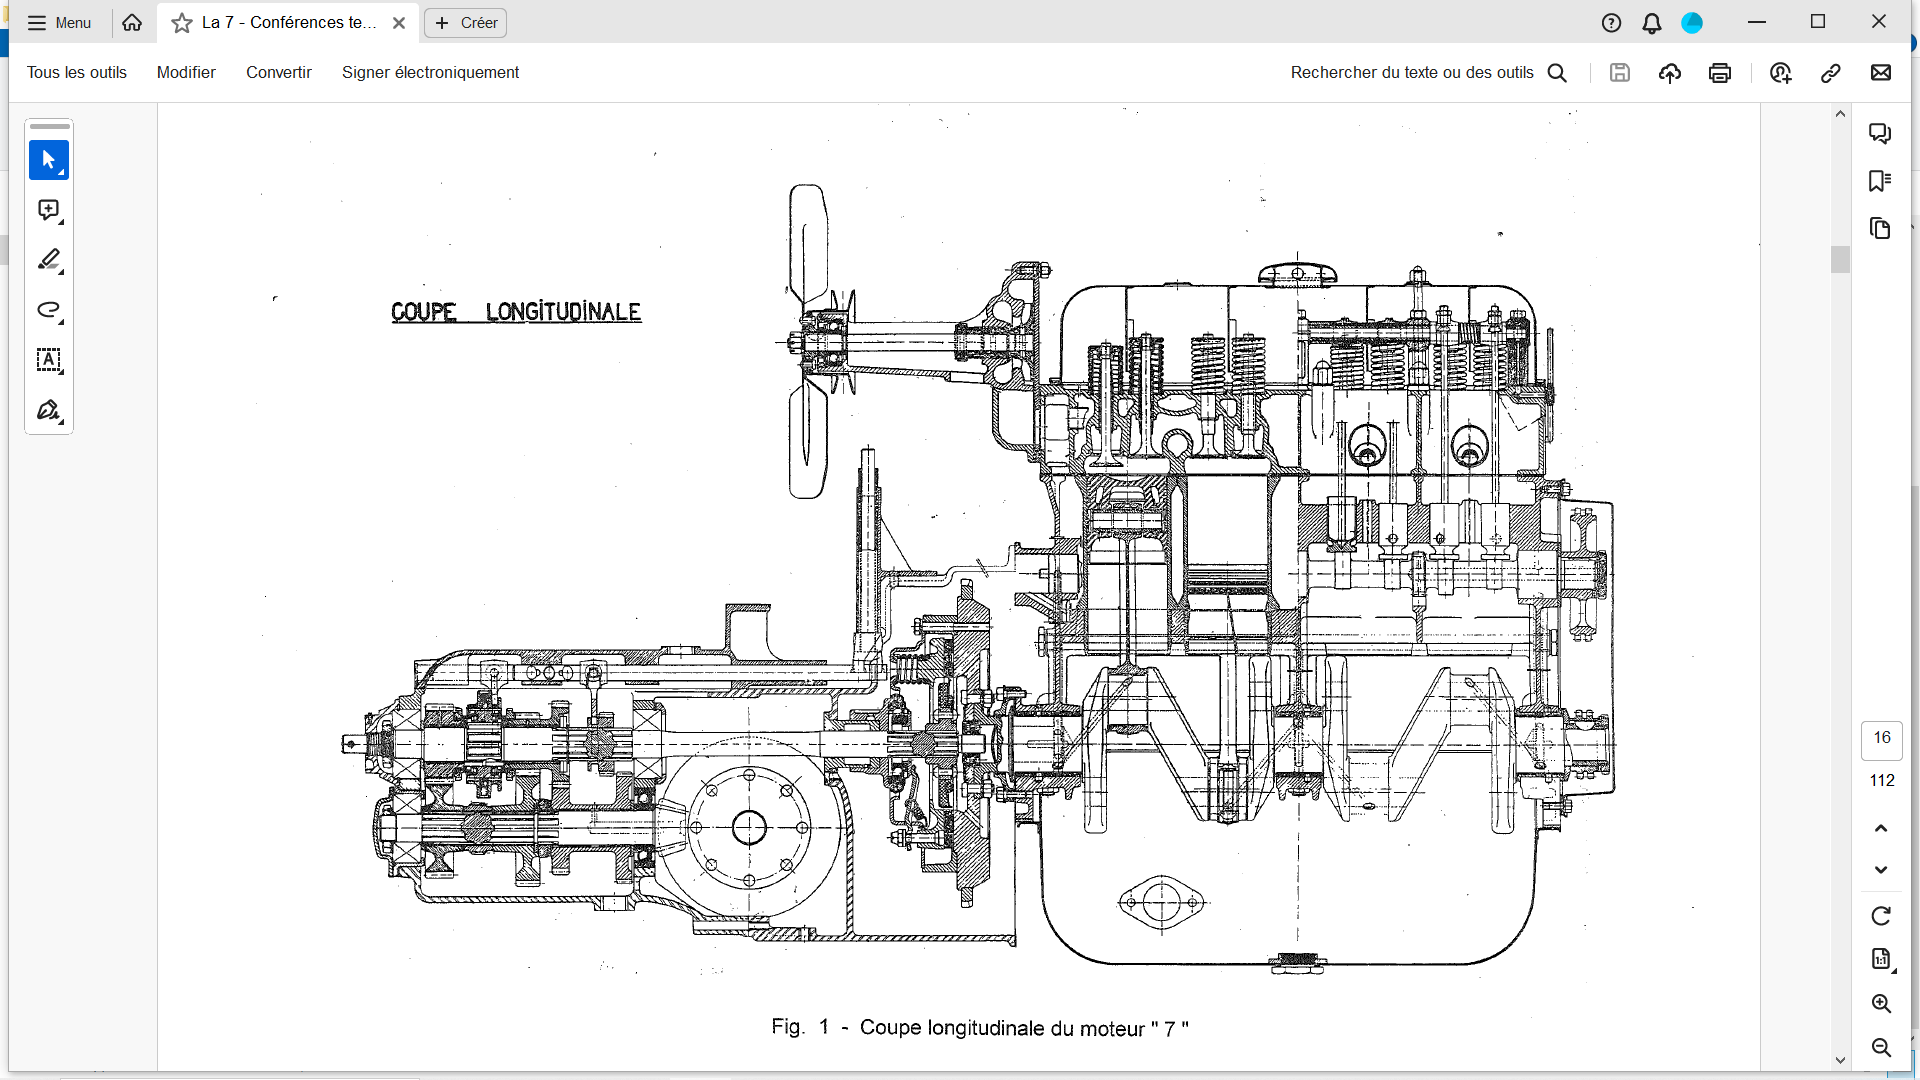The width and height of the screenshot is (1920, 1080).
Task: Click the toolbar drag handle above Select tool
Action: [x=49, y=127]
